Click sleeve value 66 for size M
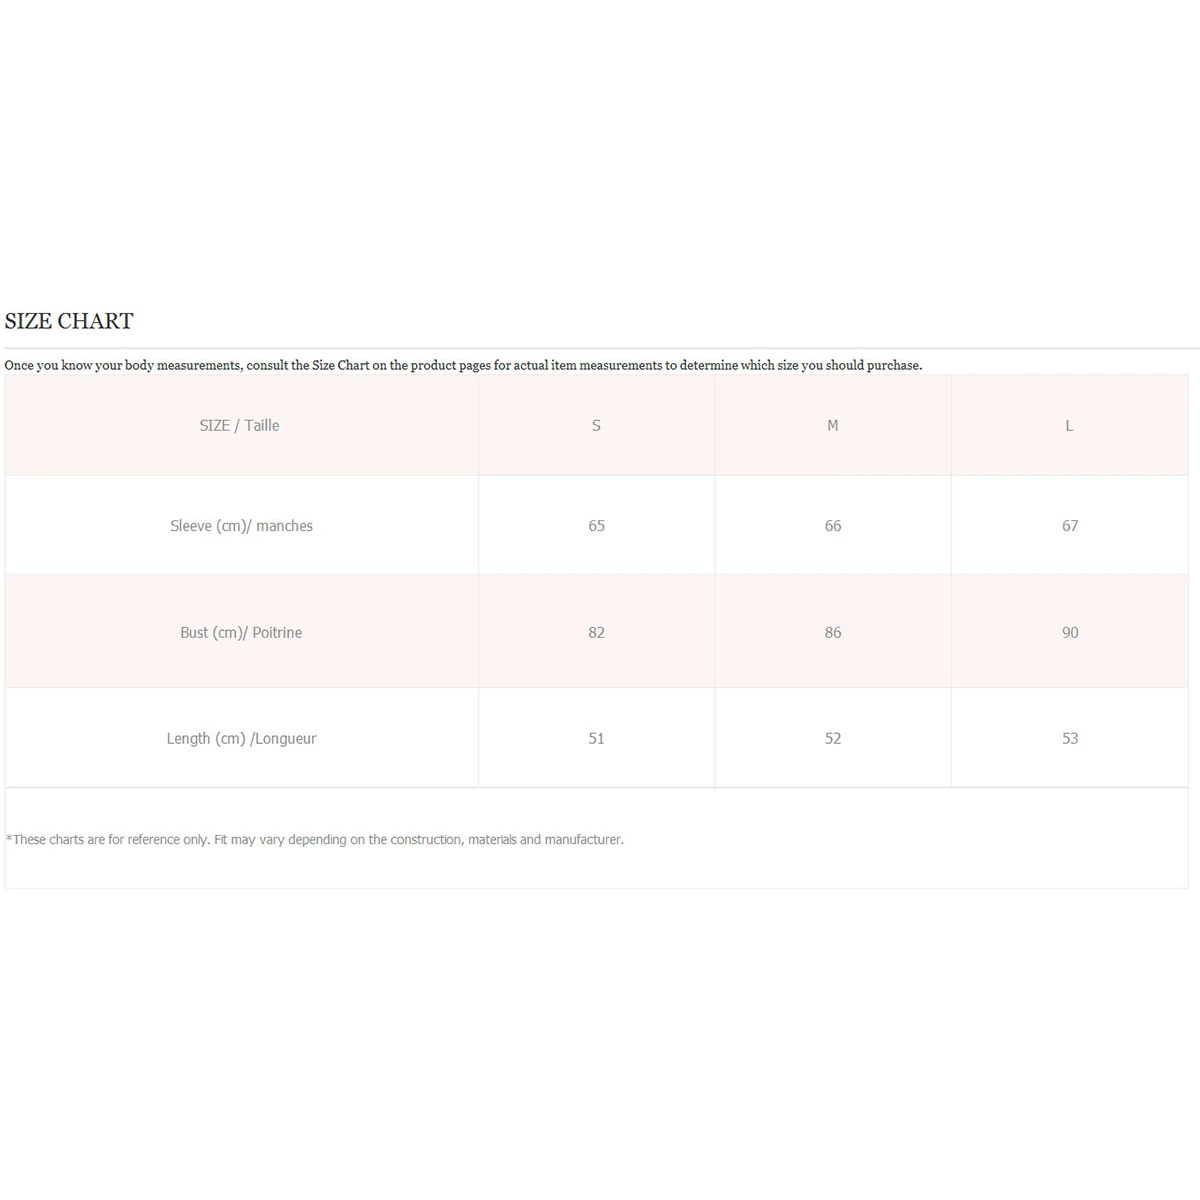The height and width of the screenshot is (1200, 1200). (x=832, y=526)
